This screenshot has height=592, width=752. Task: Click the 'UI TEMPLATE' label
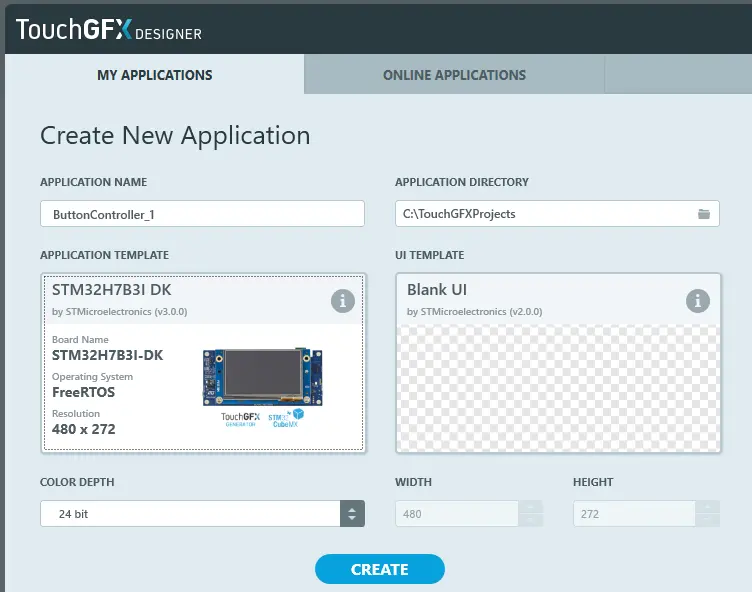430,255
